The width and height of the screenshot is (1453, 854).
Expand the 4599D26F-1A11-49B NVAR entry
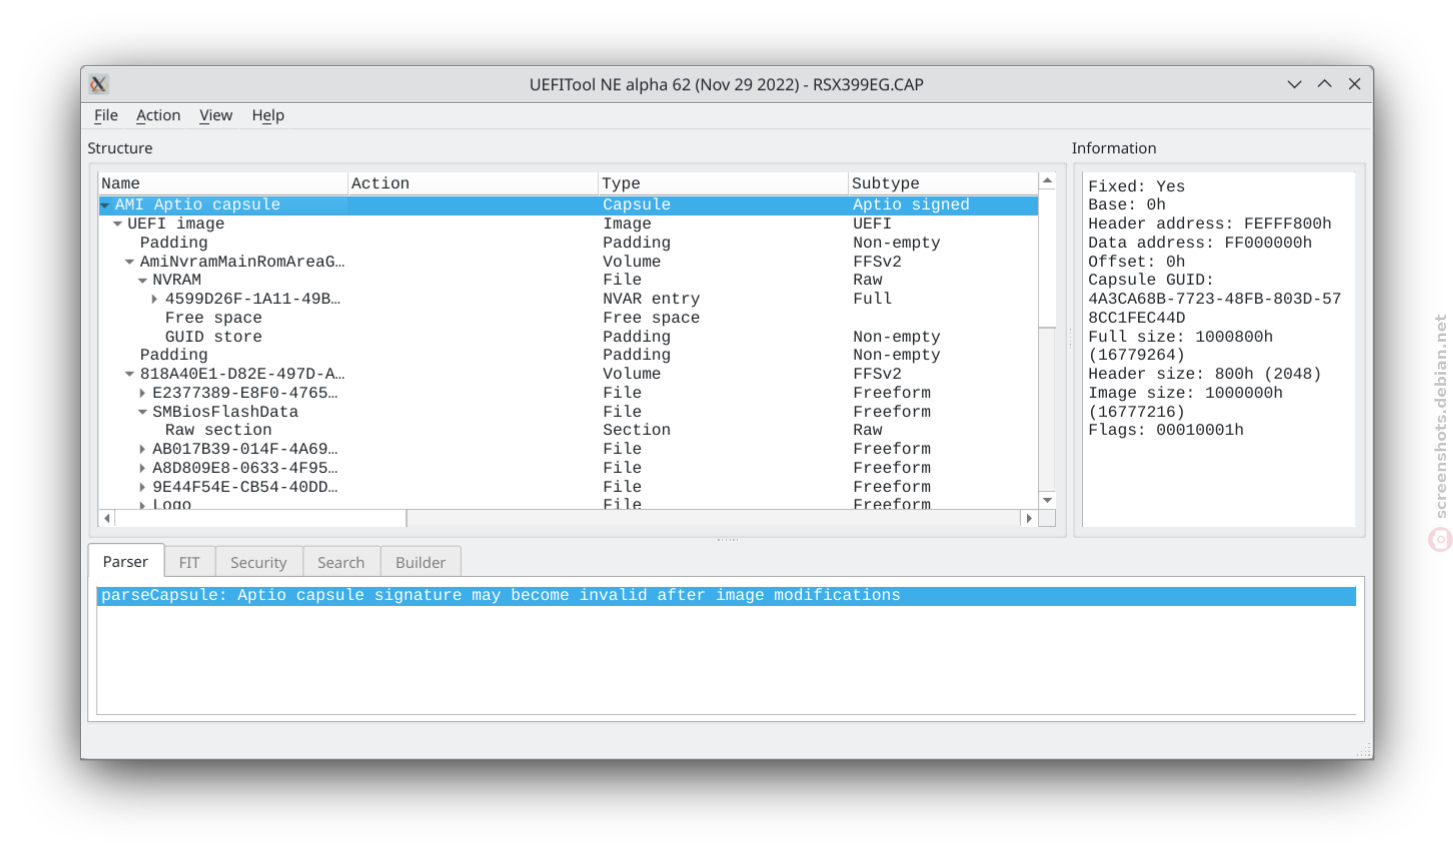[x=155, y=299]
